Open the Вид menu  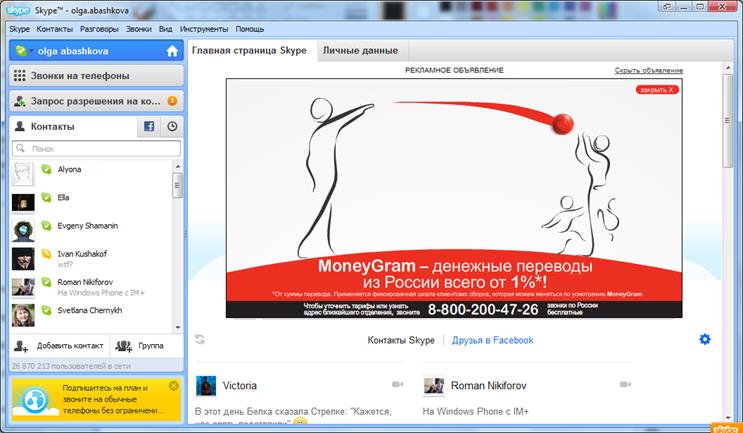click(x=165, y=29)
